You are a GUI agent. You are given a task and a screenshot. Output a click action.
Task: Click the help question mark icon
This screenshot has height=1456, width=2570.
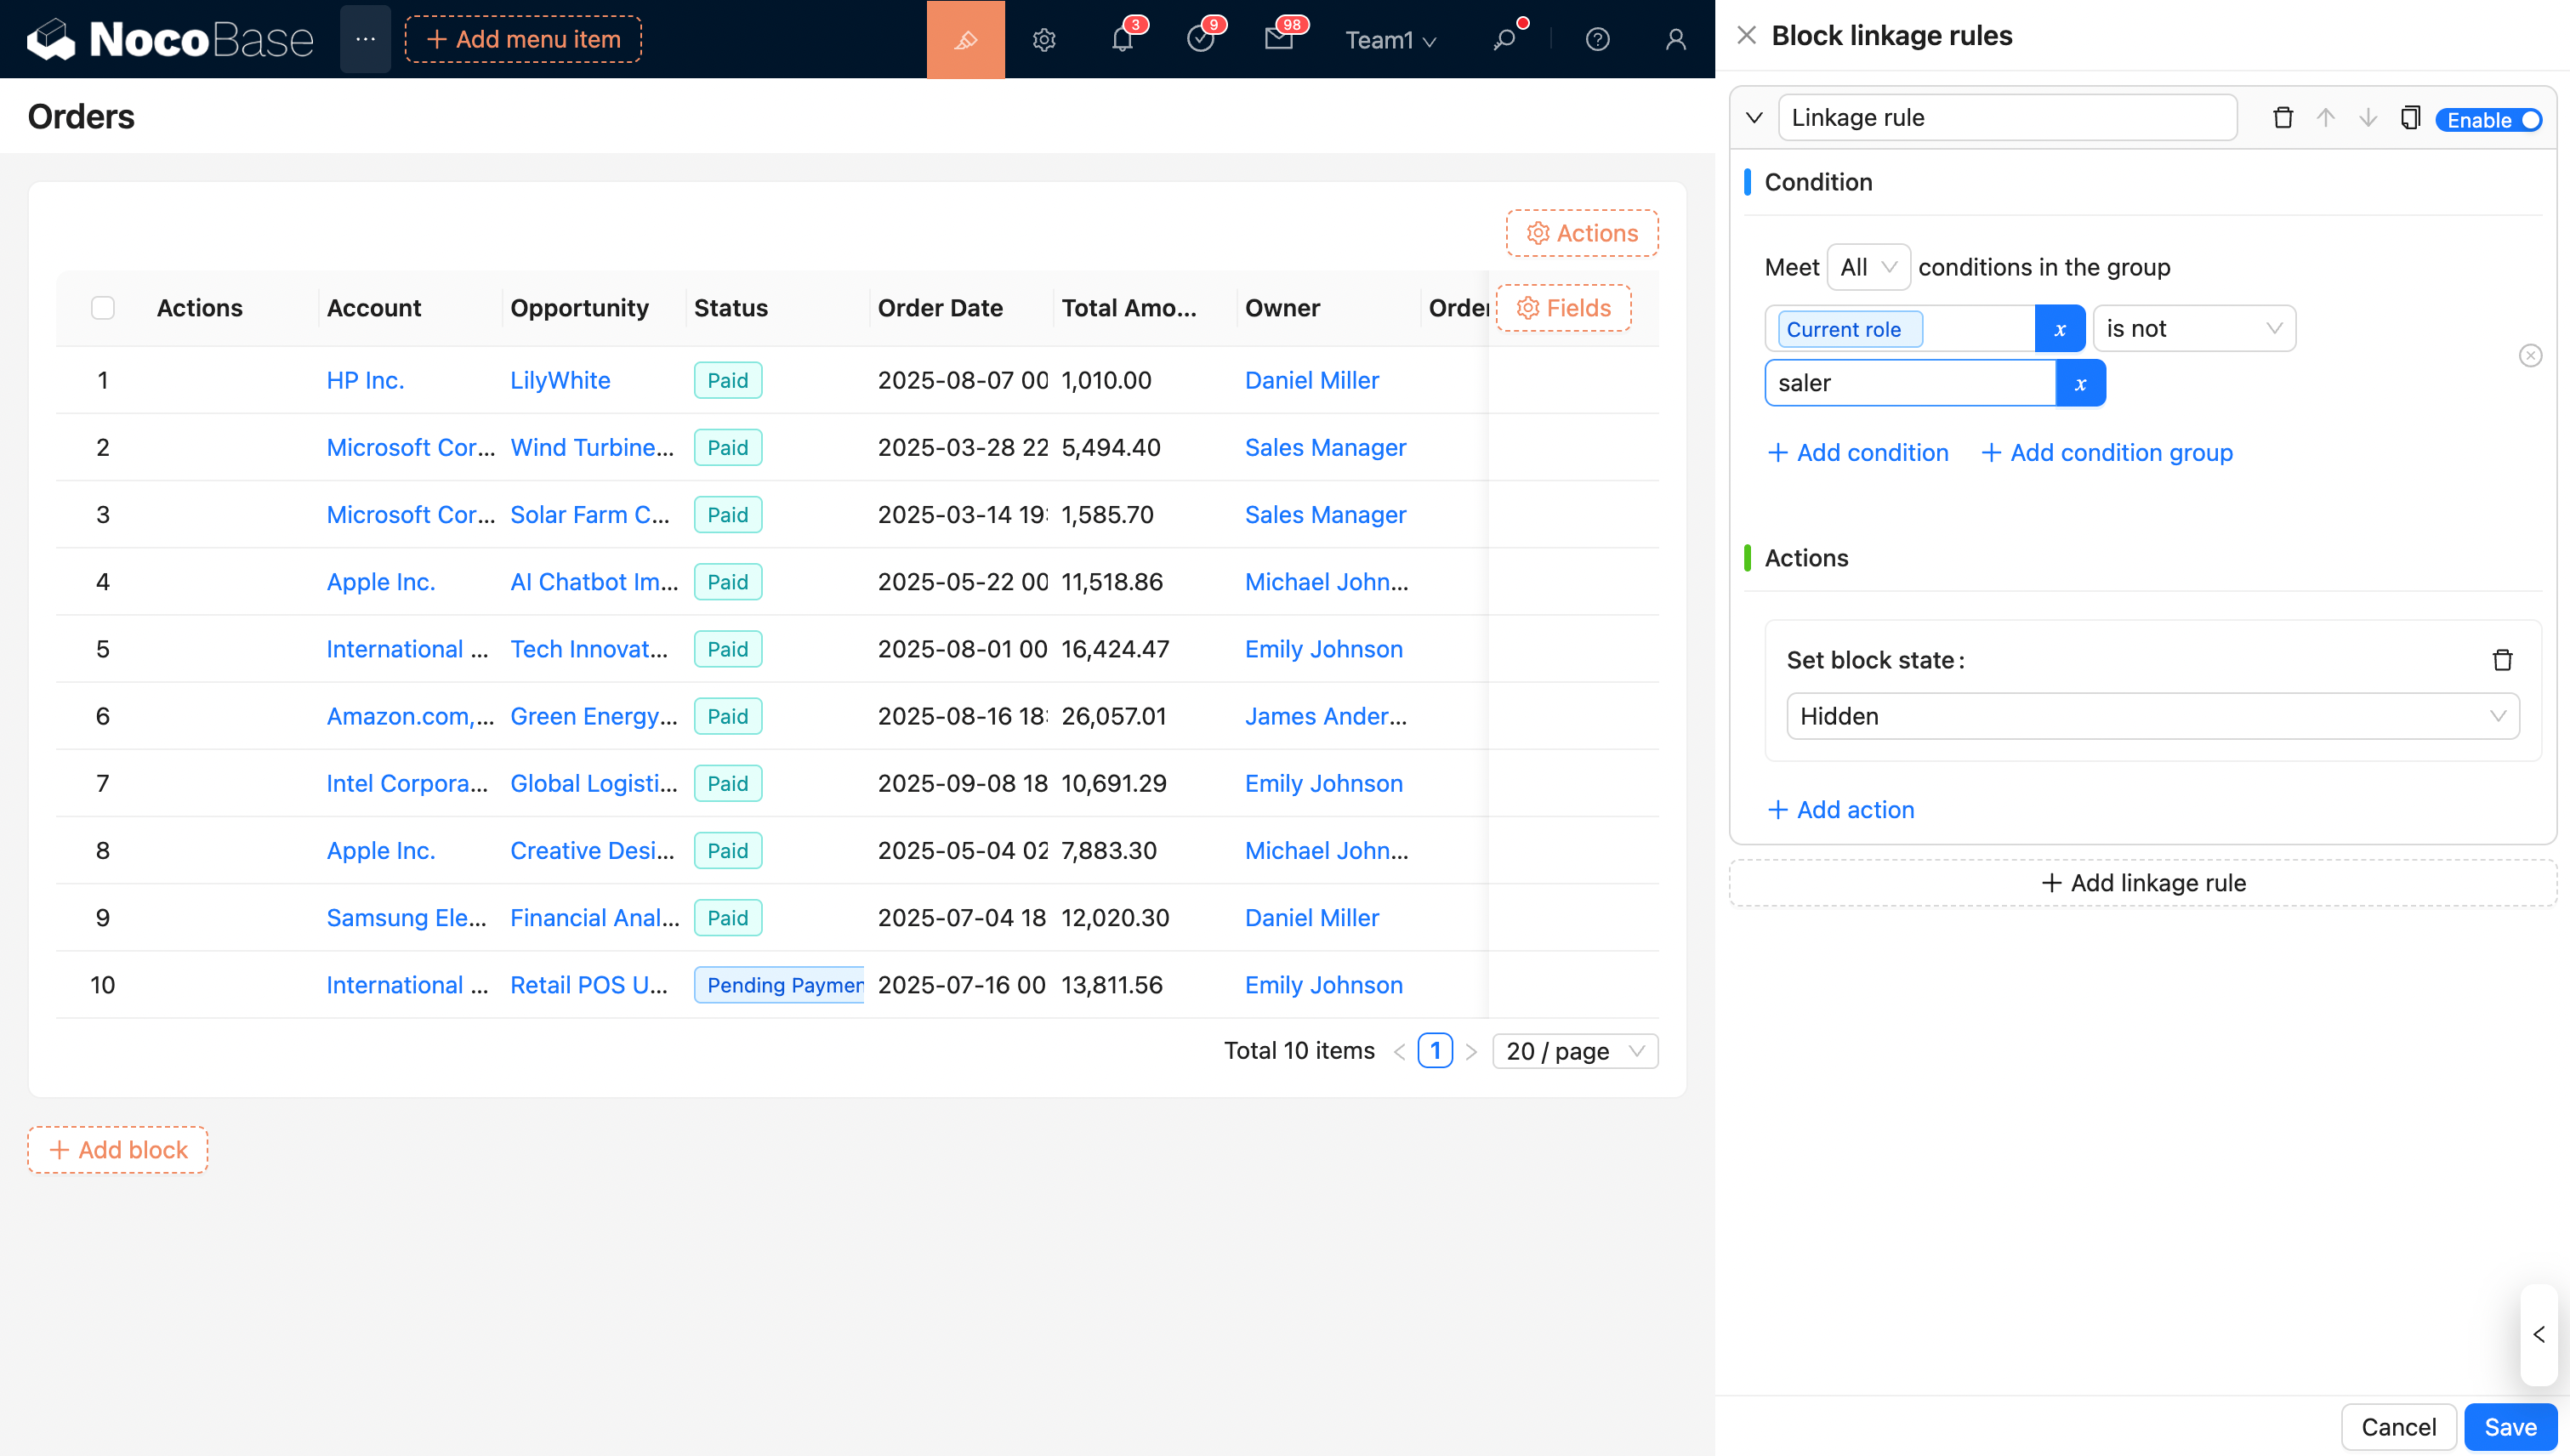click(1597, 40)
